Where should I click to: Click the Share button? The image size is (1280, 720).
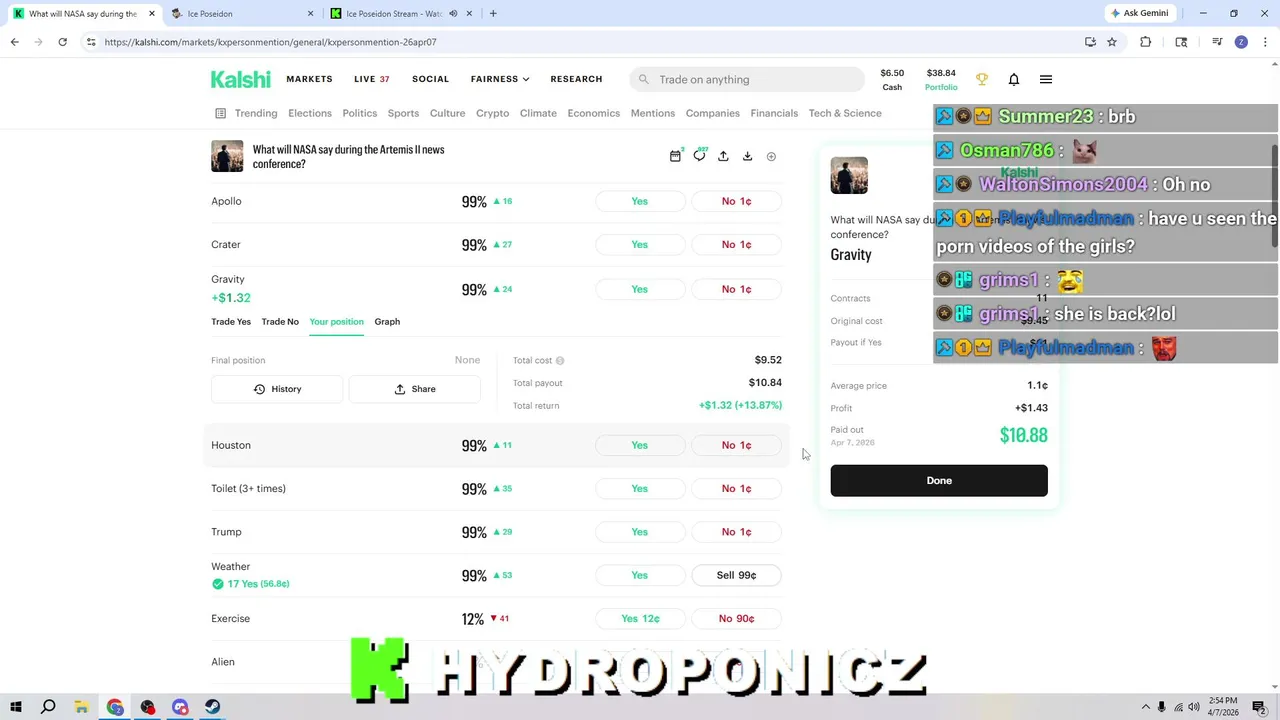pyautogui.click(x=414, y=389)
